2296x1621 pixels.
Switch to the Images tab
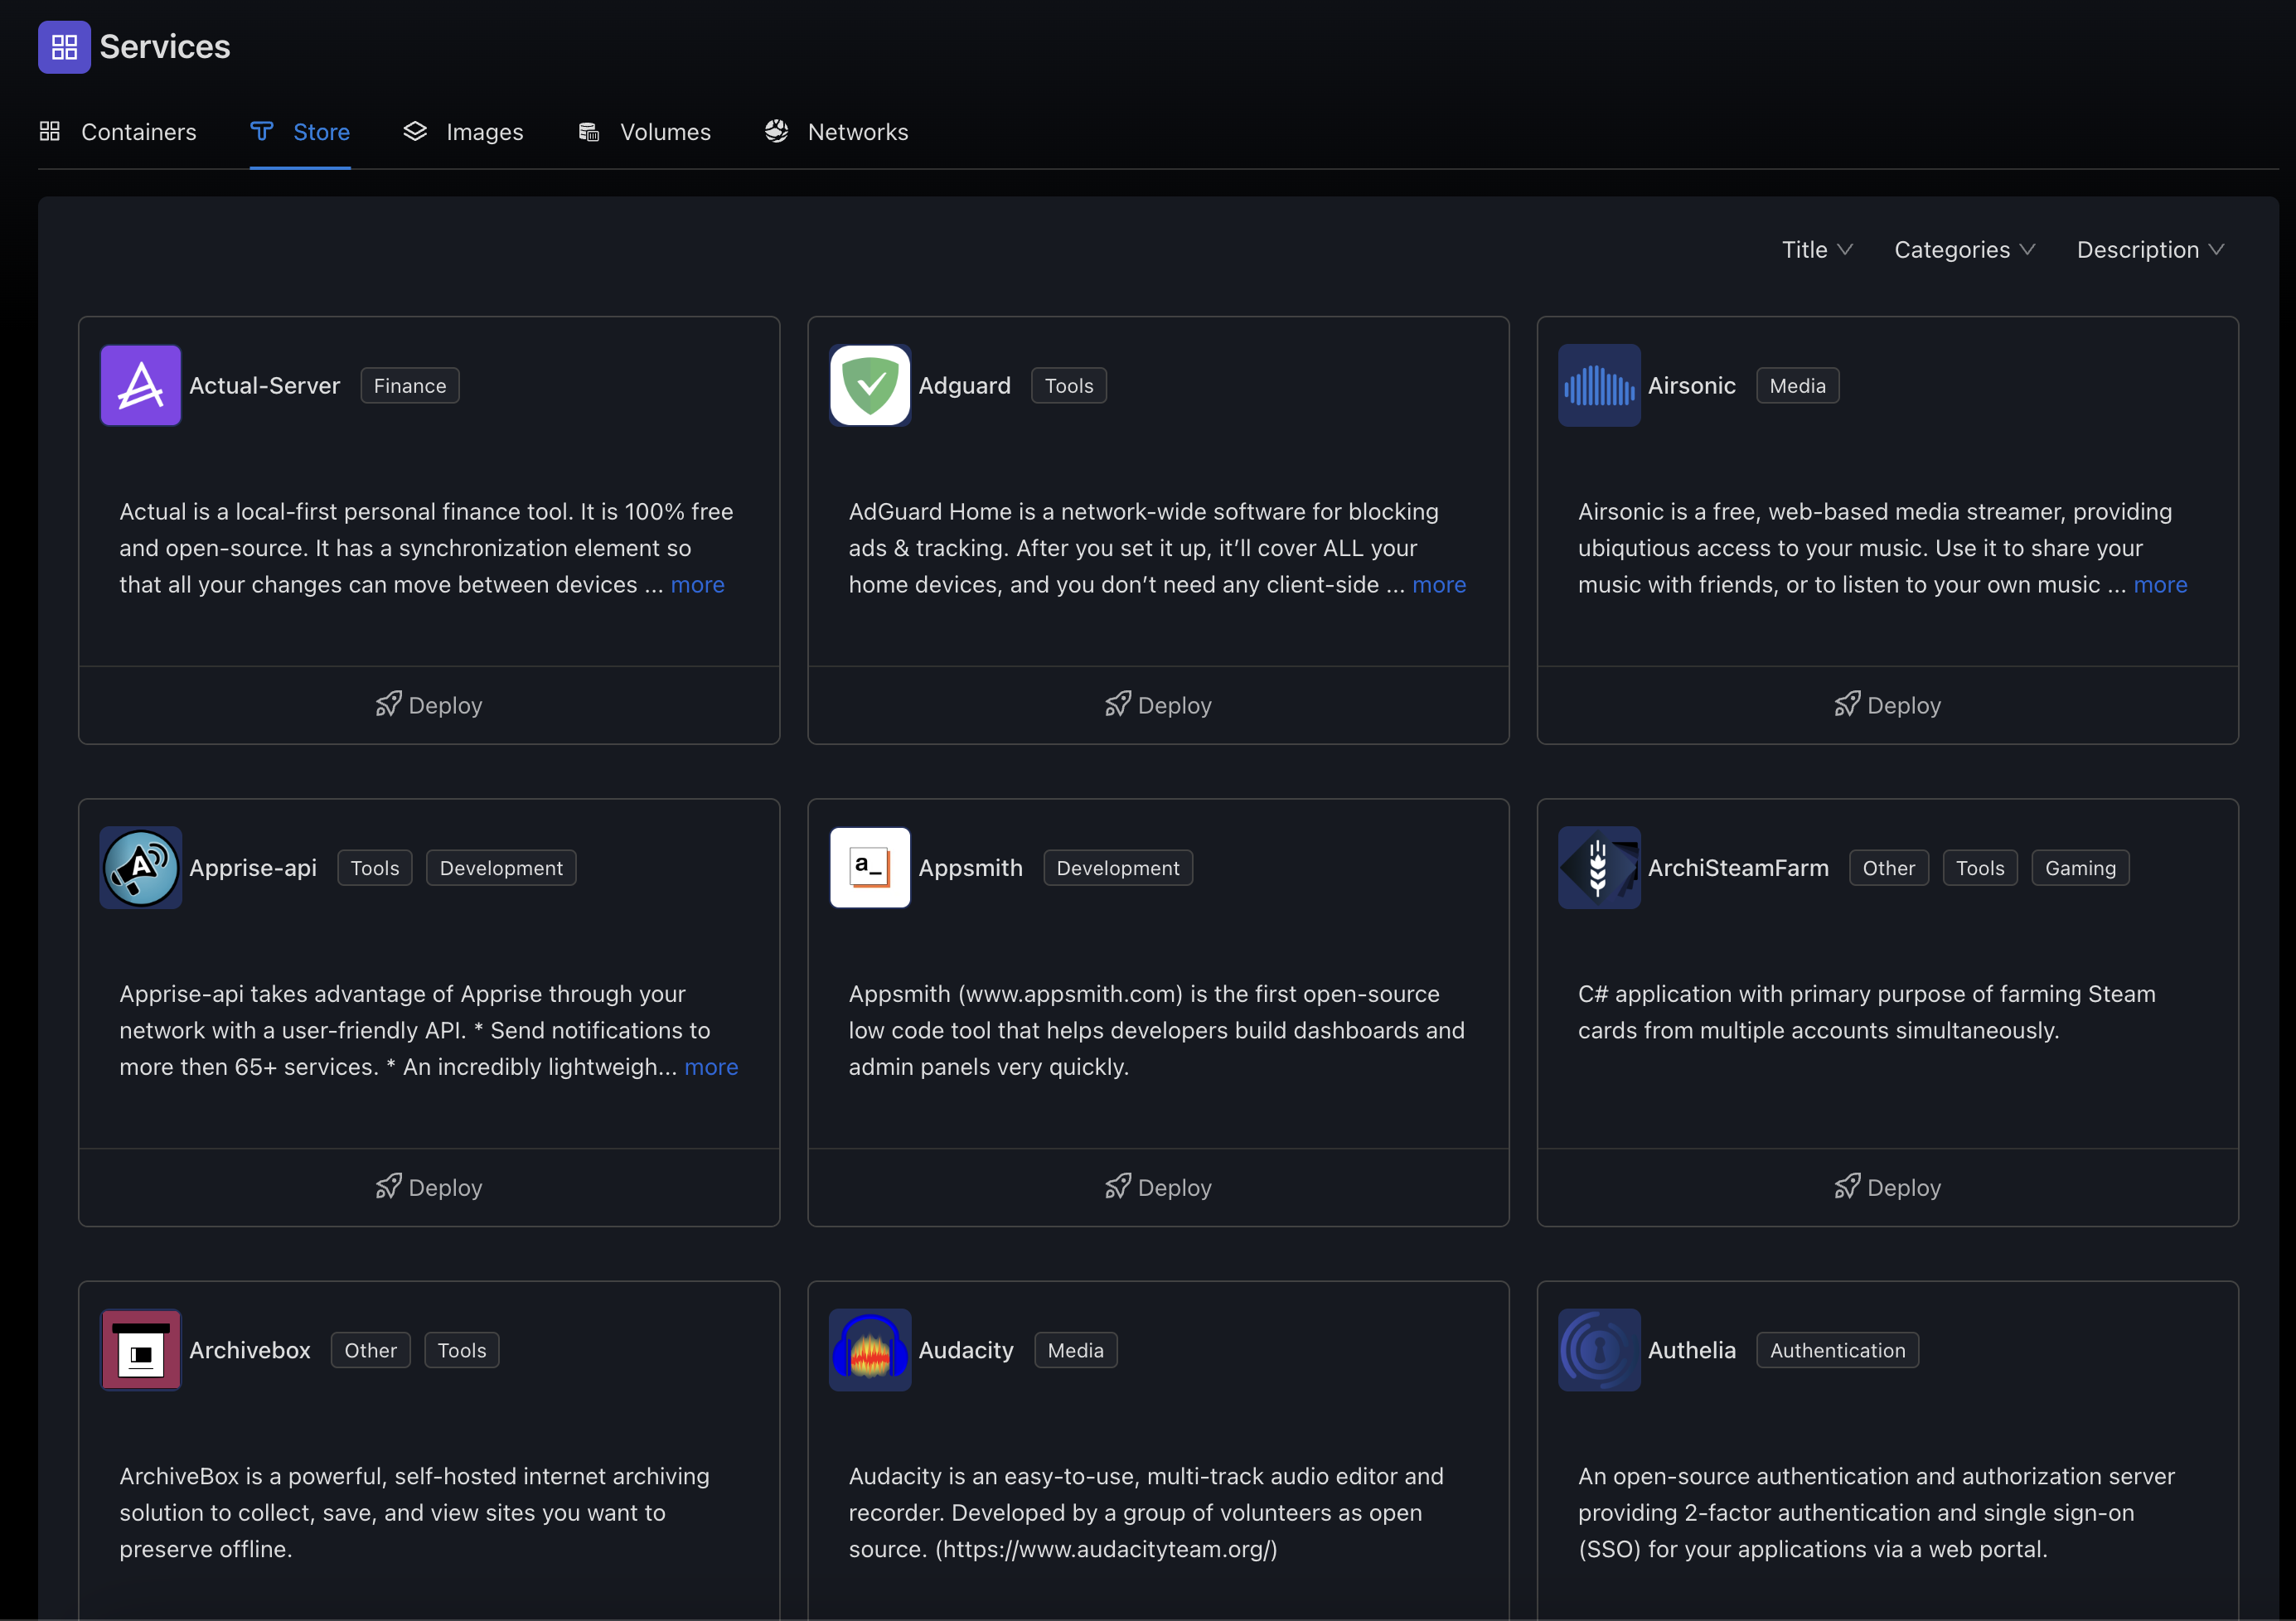[x=463, y=132]
